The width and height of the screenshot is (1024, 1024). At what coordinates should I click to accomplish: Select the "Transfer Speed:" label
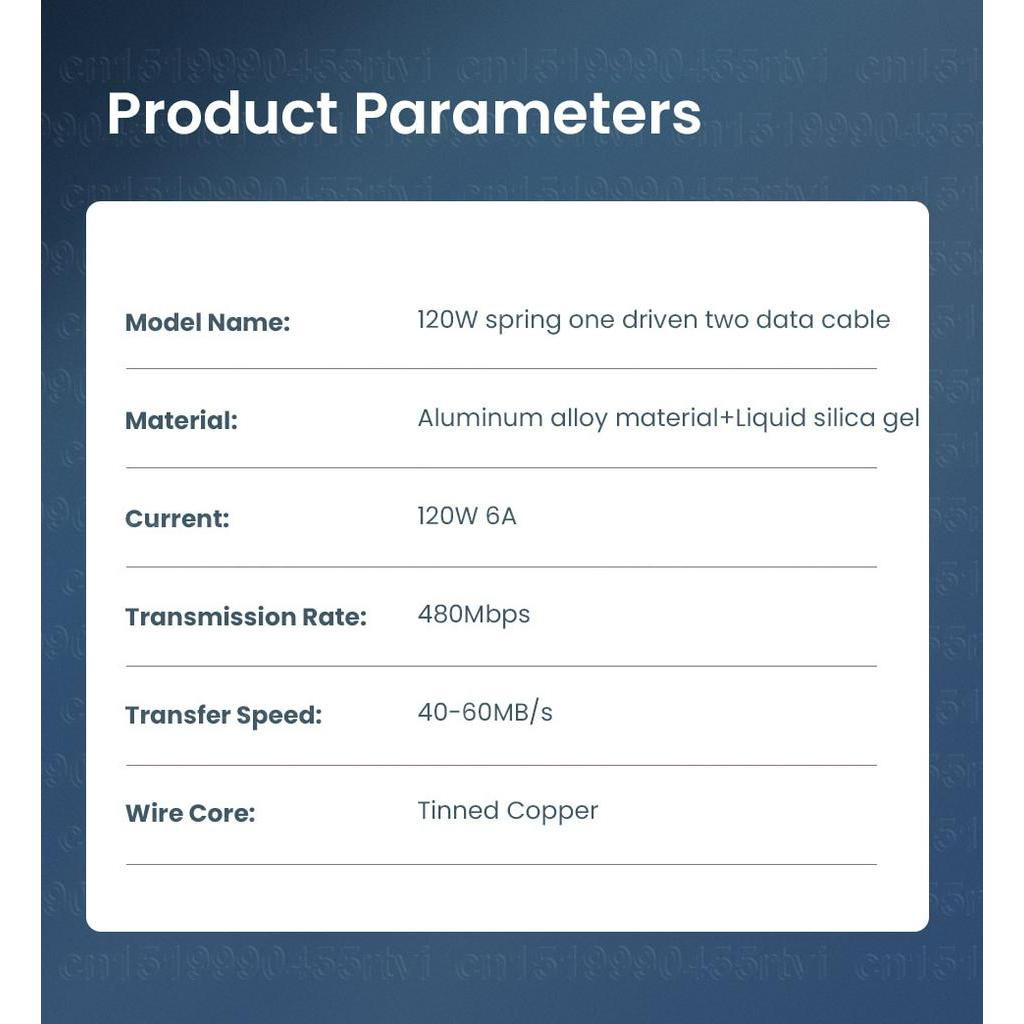coord(223,716)
